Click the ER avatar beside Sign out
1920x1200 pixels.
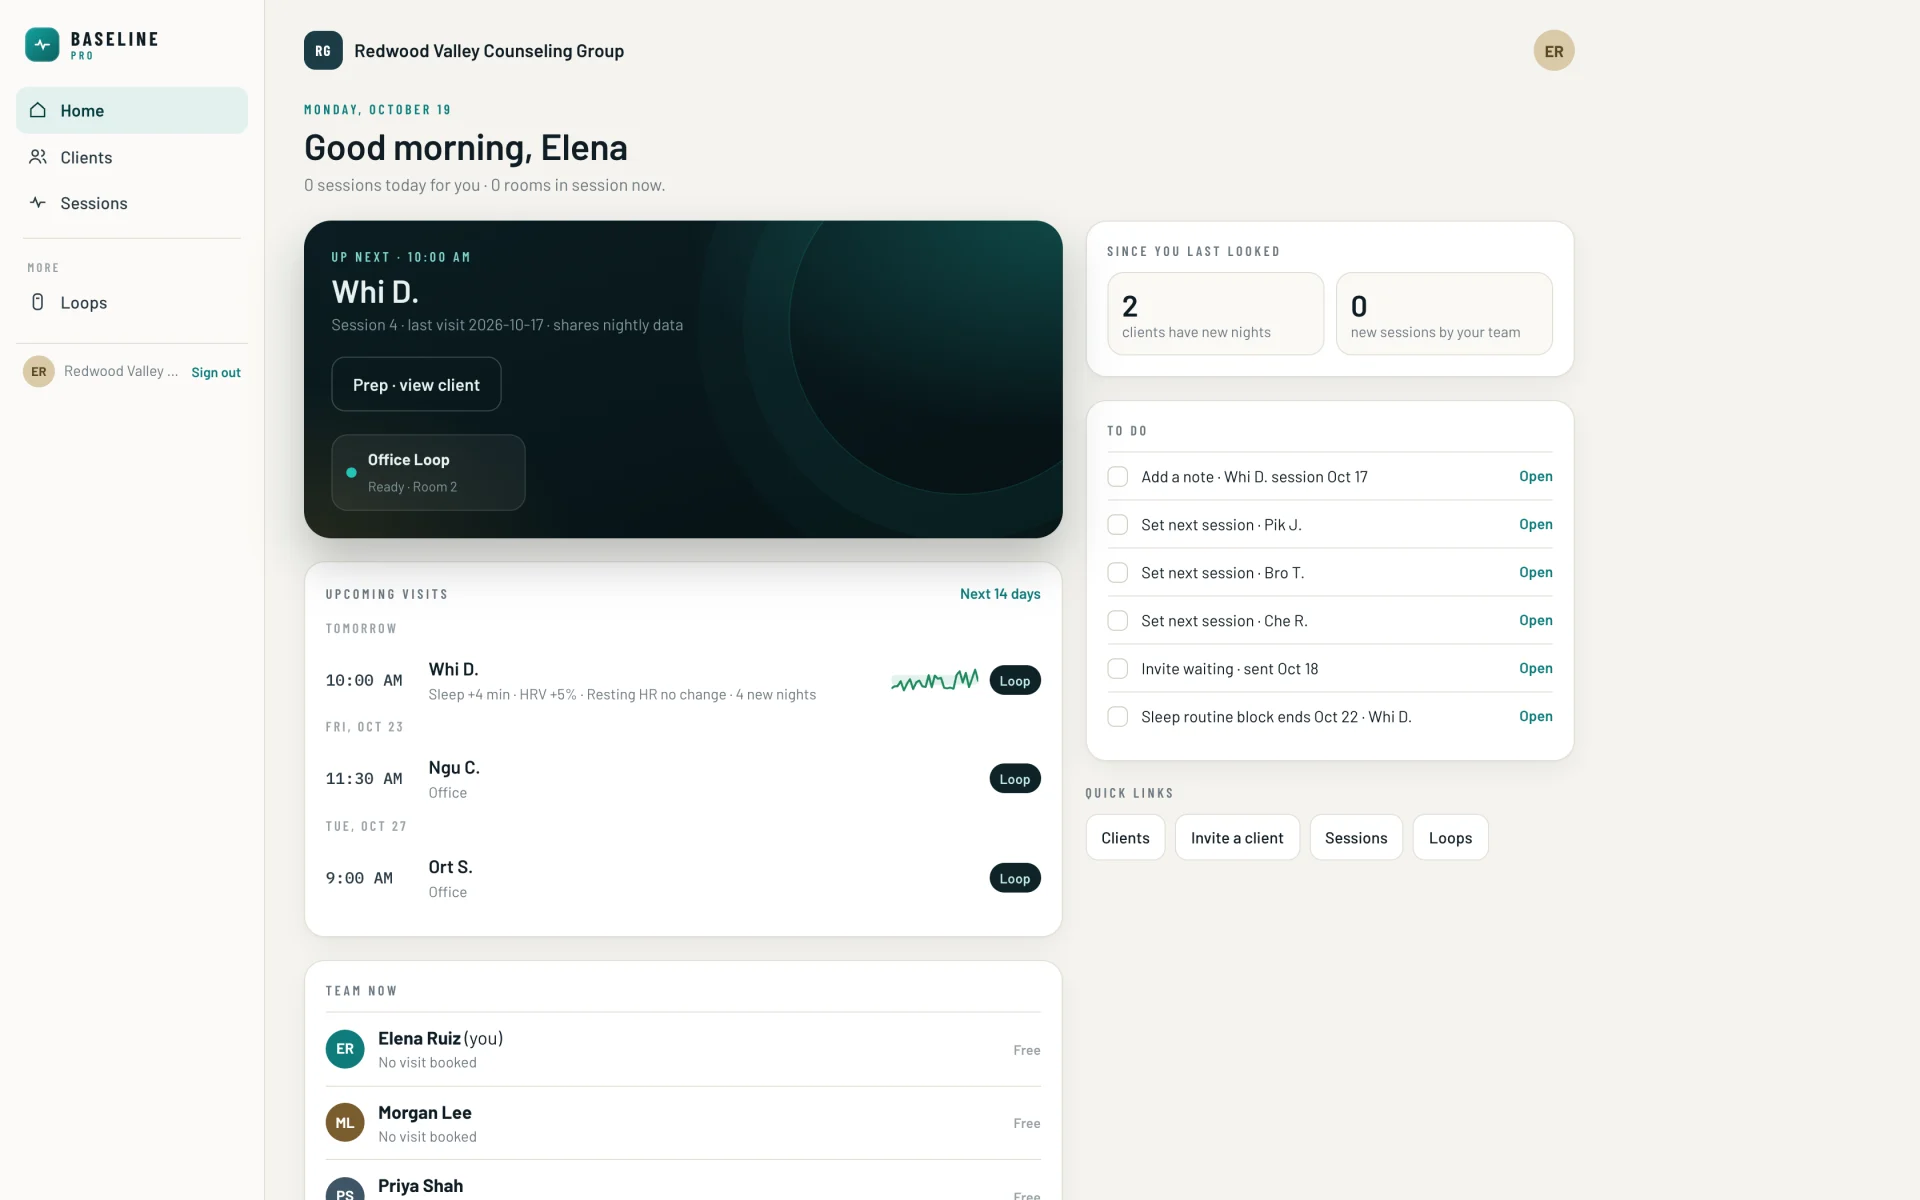point(39,372)
